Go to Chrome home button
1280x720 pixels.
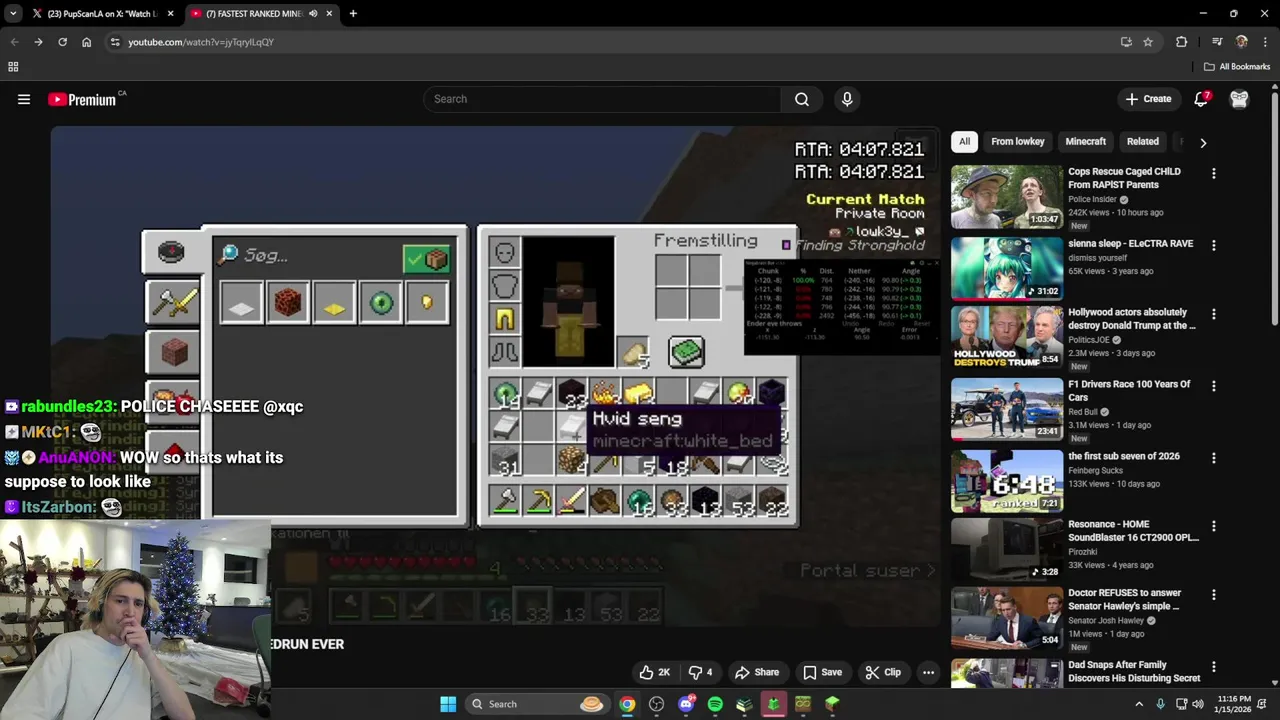click(87, 42)
